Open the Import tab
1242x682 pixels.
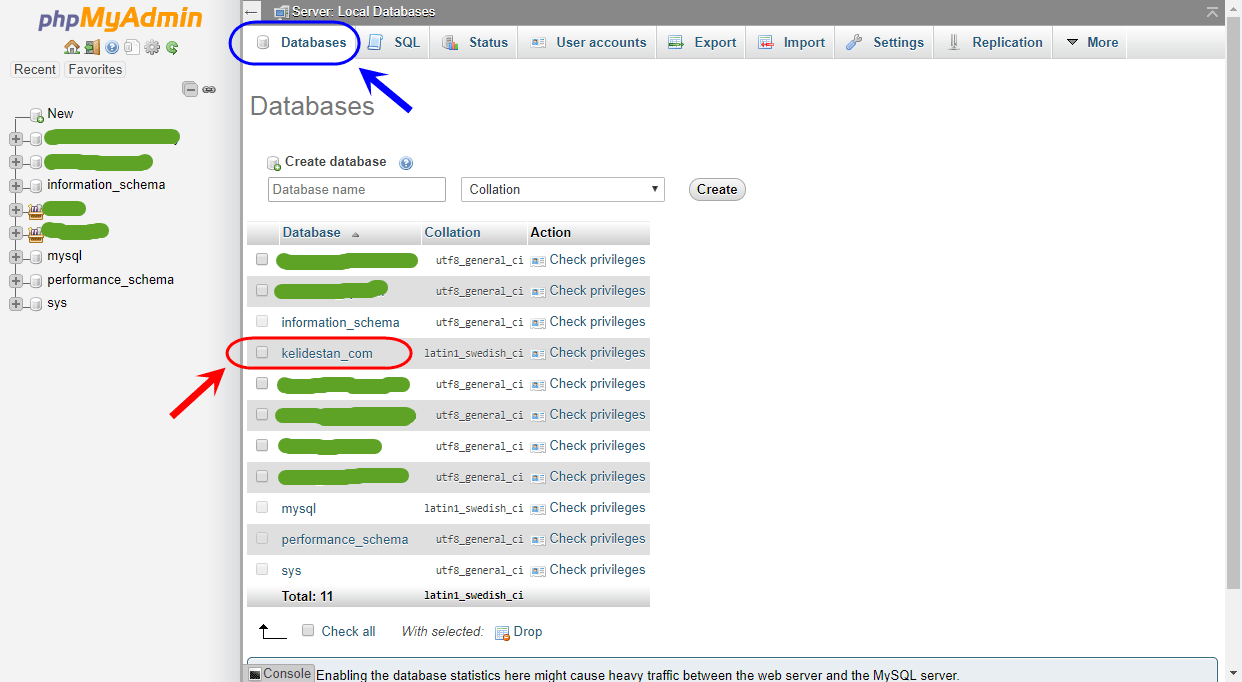[x=791, y=42]
